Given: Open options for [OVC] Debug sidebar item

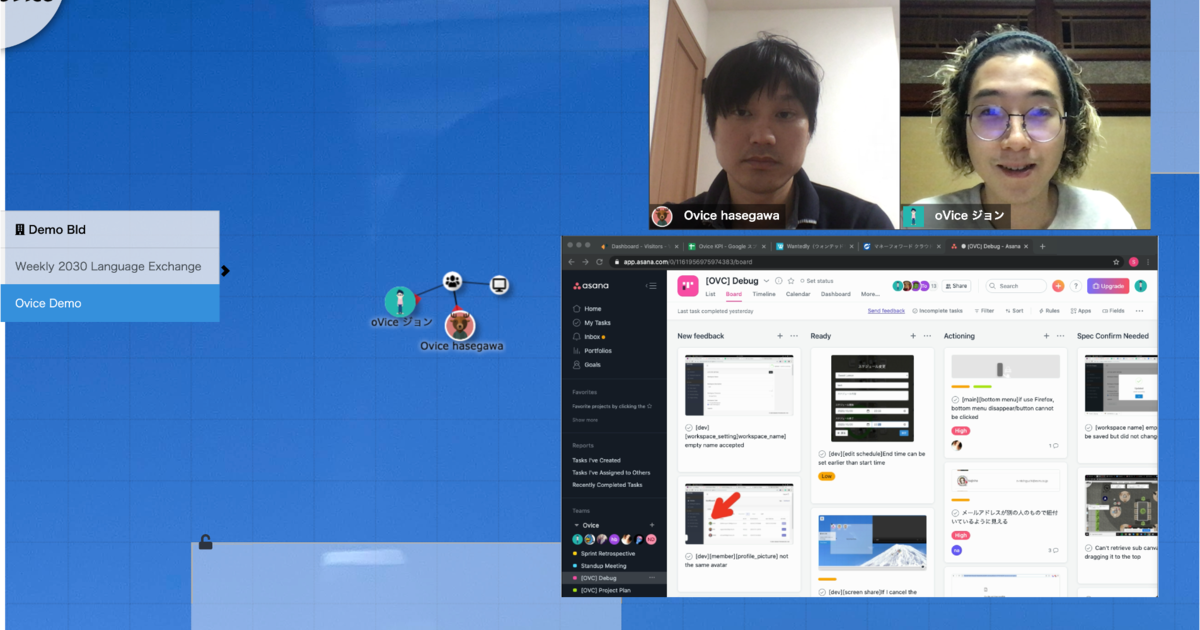Looking at the screenshot, I should (652, 578).
